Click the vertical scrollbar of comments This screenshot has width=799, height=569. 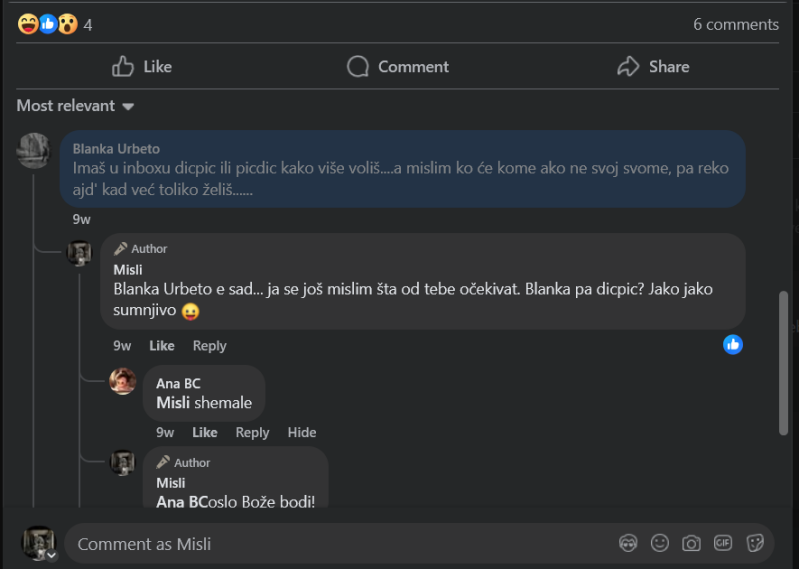coord(784,363)
